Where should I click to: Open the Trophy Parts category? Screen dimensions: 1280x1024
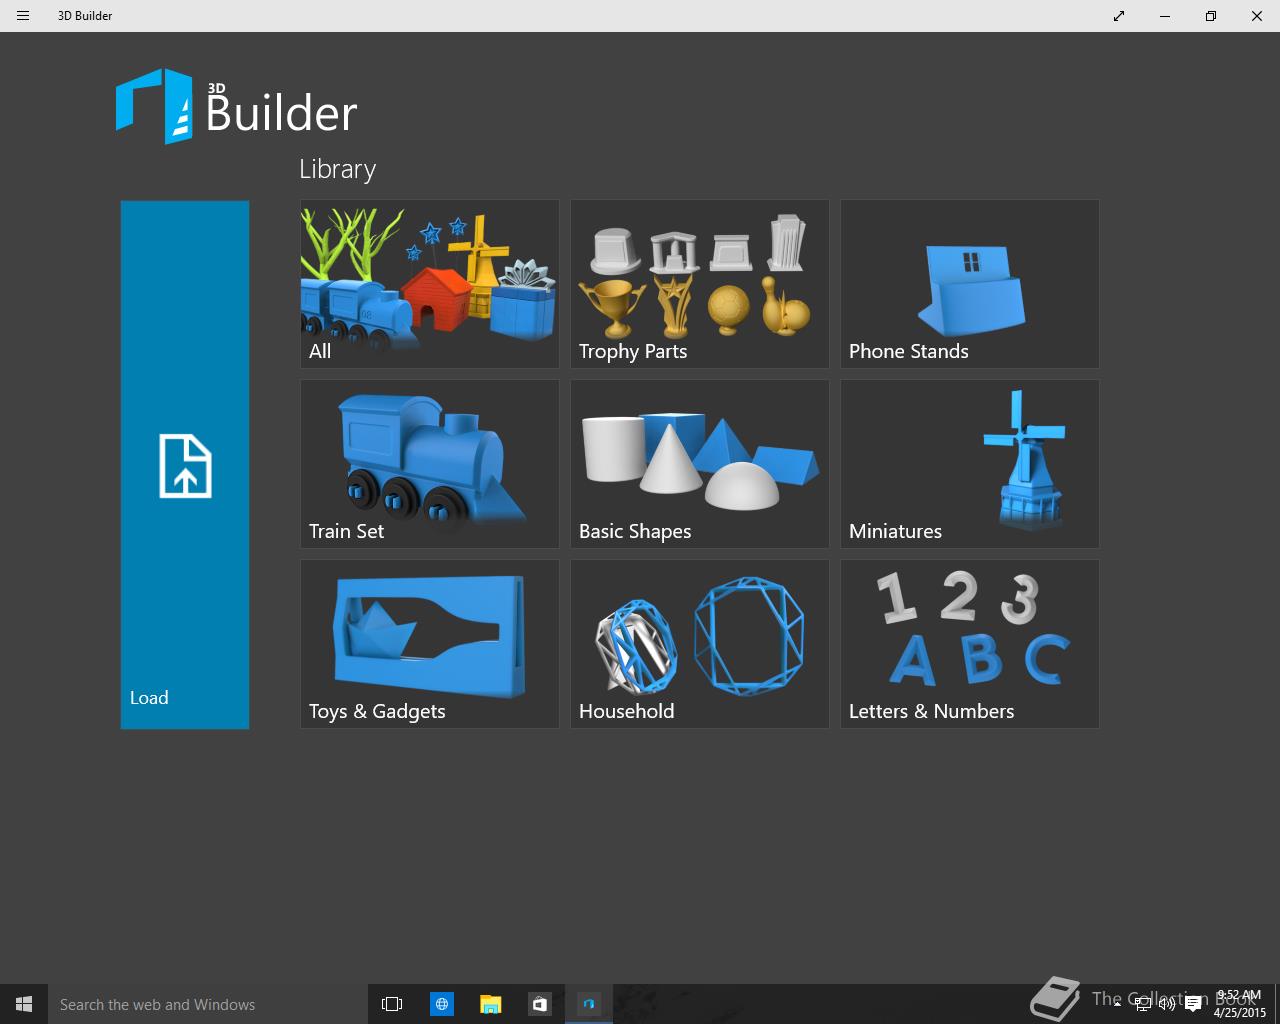coord(700,284)
